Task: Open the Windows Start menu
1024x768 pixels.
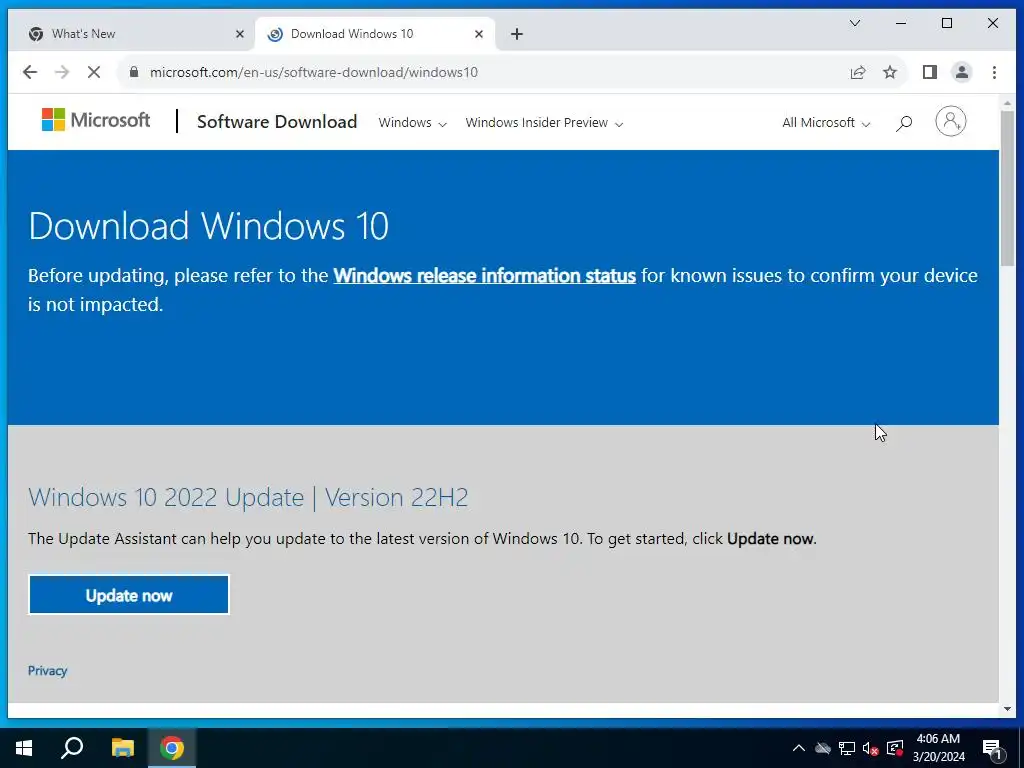Action: pyautogui.click(x=24, y=748)
